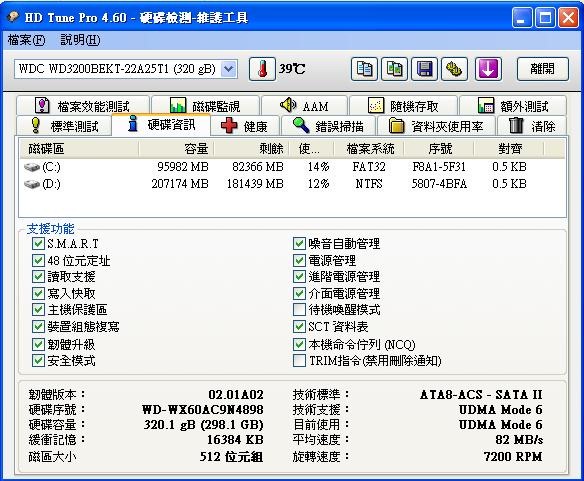584x481 pixels.
Task: Select the 207174 MB capacity cell
Action: pyautogui.click(x=180, y=184)
